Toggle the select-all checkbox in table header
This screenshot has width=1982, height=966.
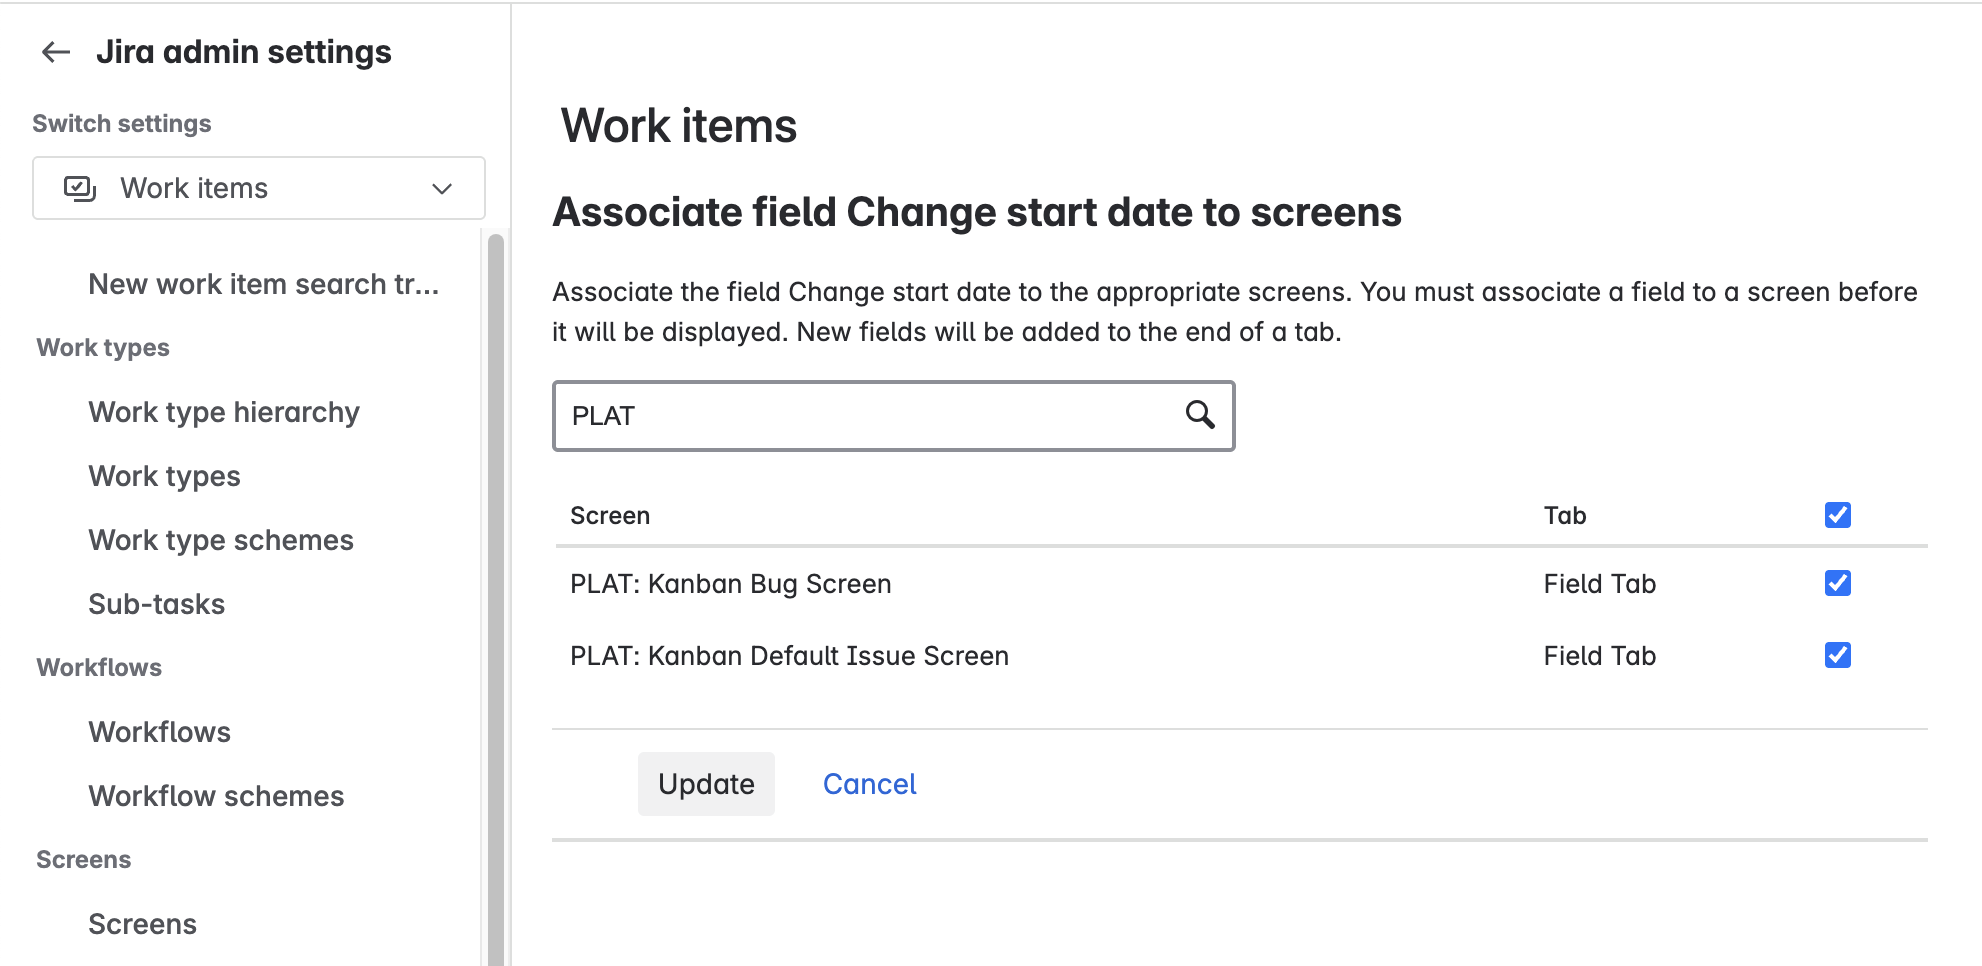1837,515
